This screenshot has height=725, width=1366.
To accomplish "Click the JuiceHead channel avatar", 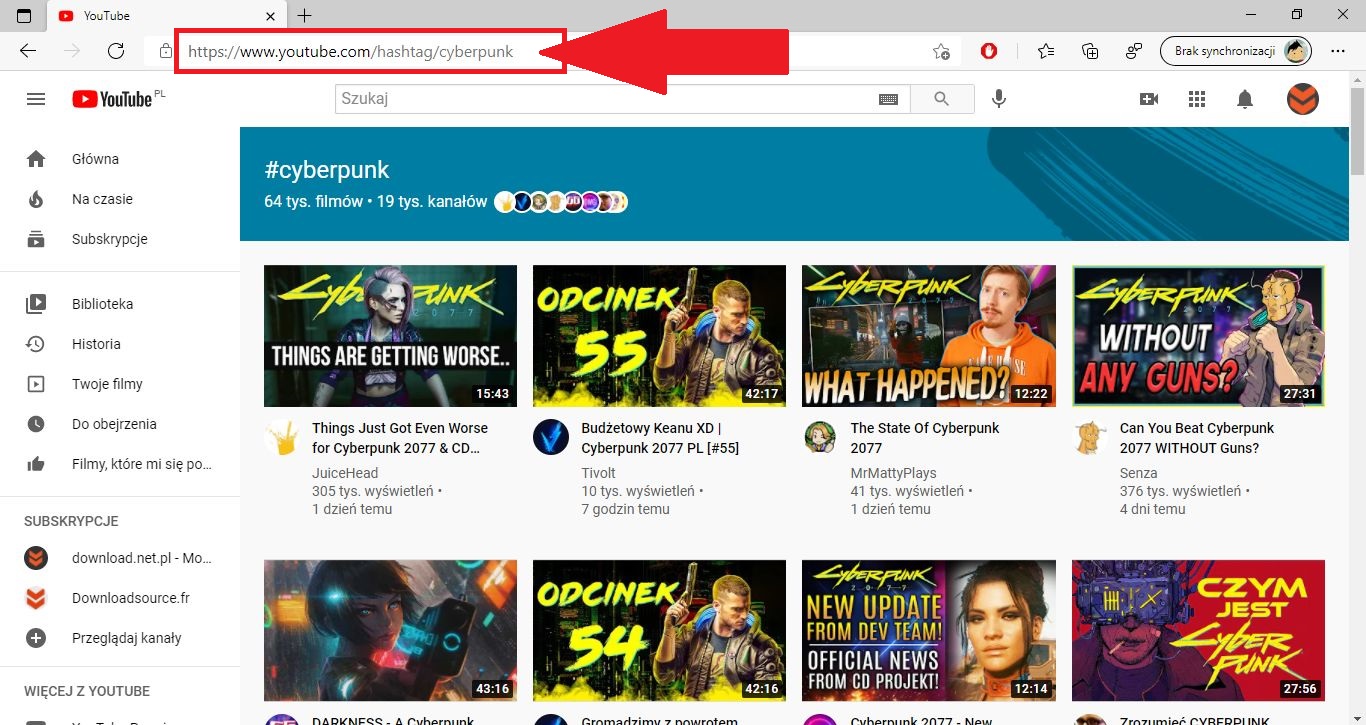I will coord(282,437).
